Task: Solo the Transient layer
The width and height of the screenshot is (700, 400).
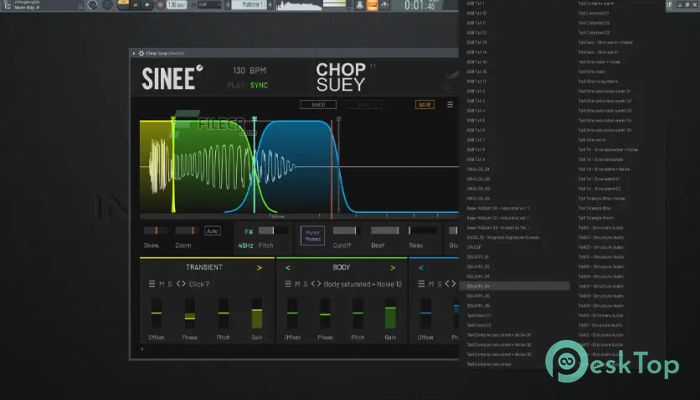Action: 170,284
